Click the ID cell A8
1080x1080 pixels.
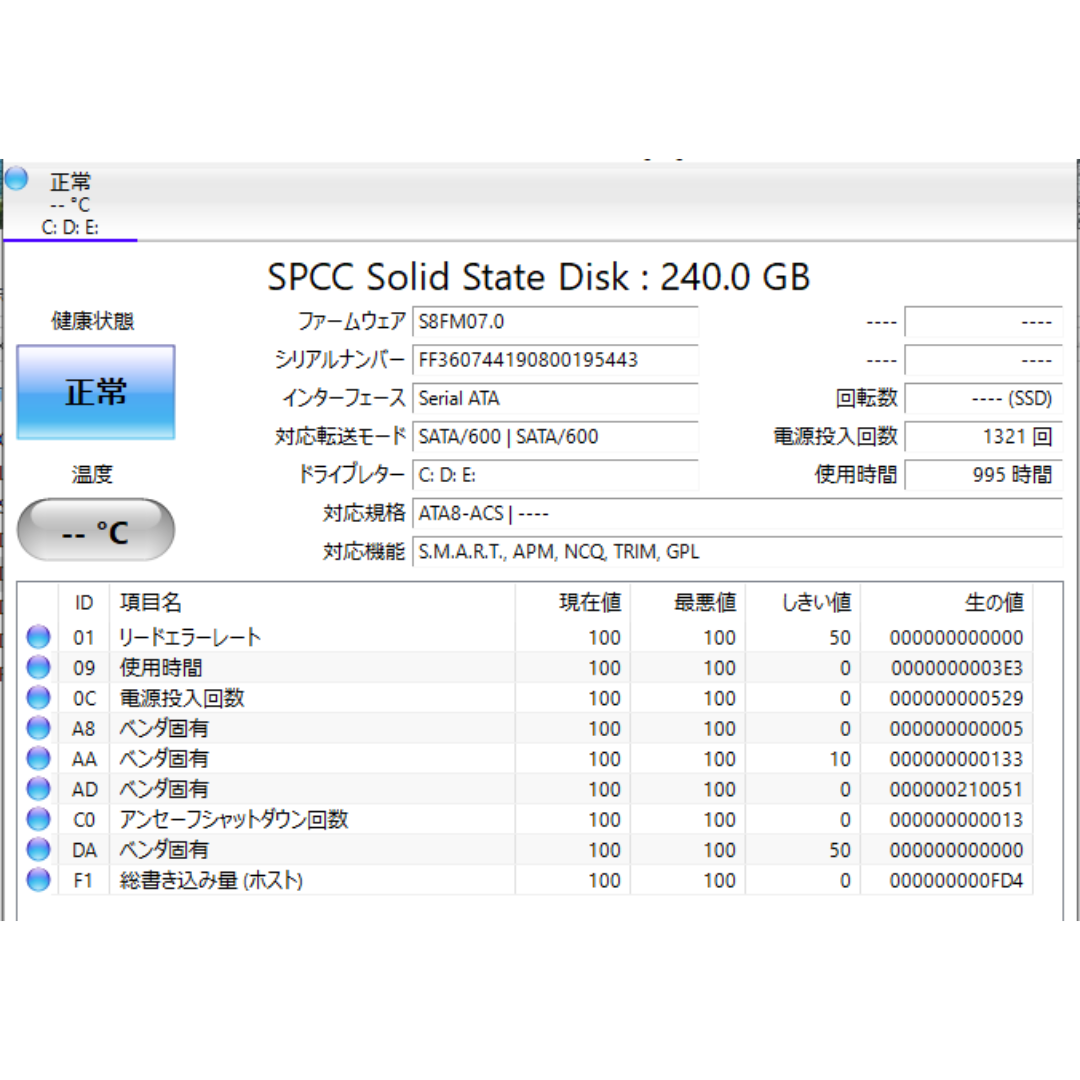click(83, 729)
